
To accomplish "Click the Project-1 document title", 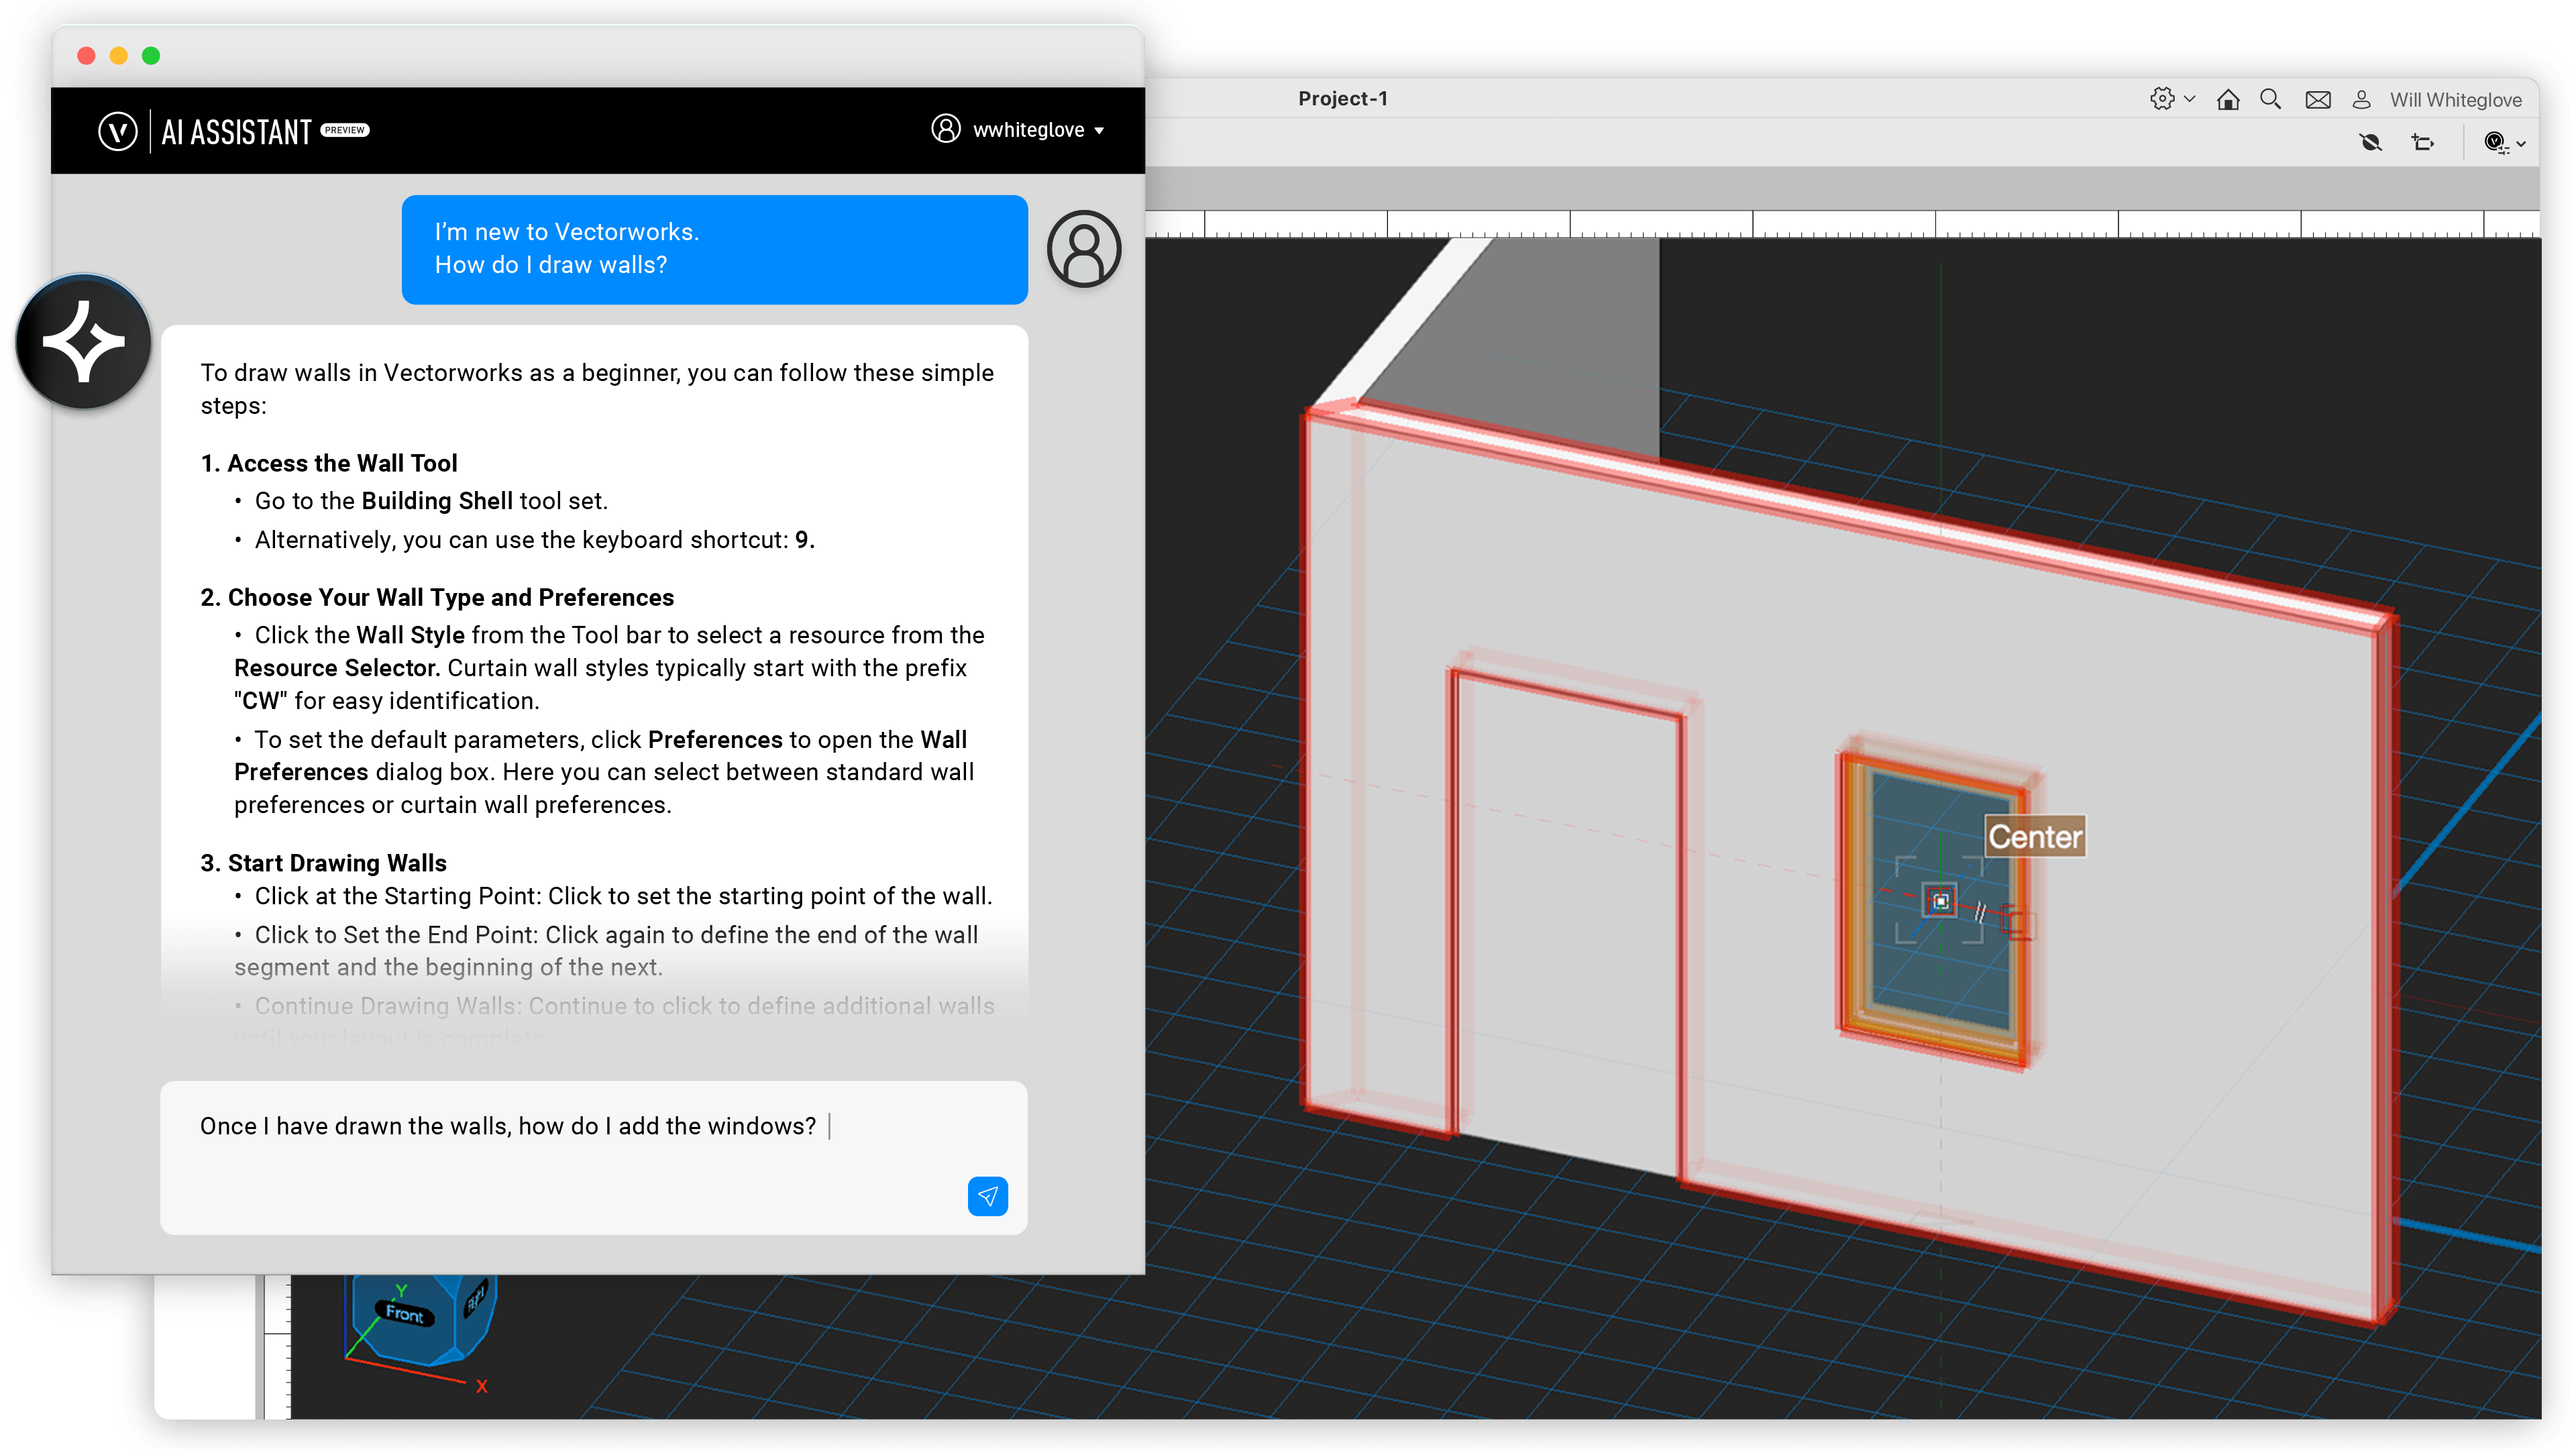I will click(1342, 99).
